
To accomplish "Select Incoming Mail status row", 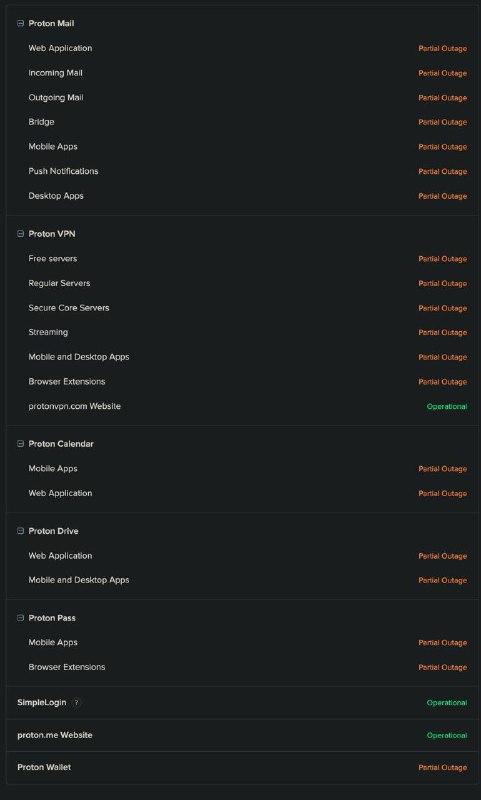I will click(x=242, y=73).
